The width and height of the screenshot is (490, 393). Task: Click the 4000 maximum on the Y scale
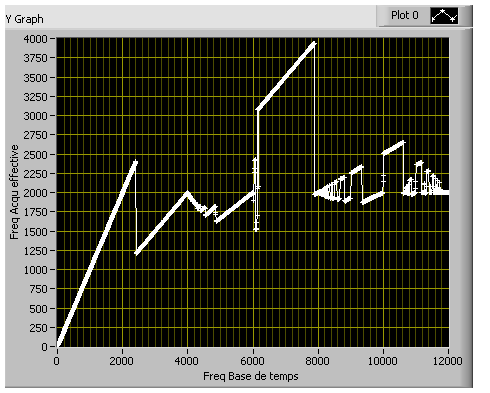[x=35, y=39]
